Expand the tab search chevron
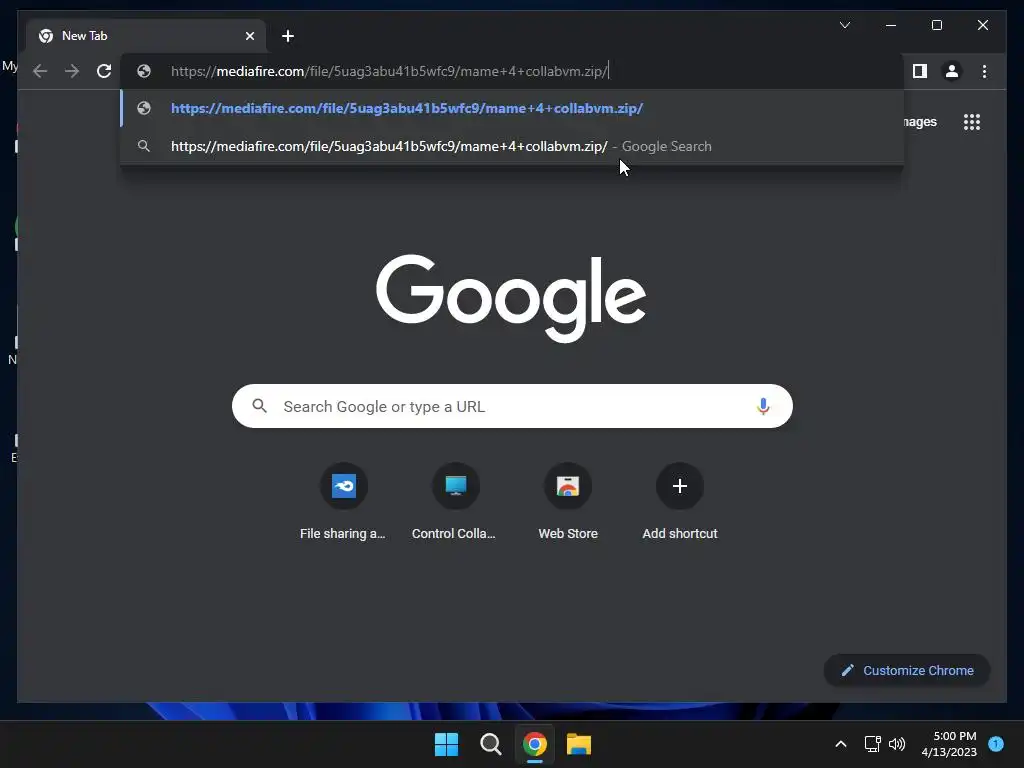The image size is (1024, 768). click(844, 25)
